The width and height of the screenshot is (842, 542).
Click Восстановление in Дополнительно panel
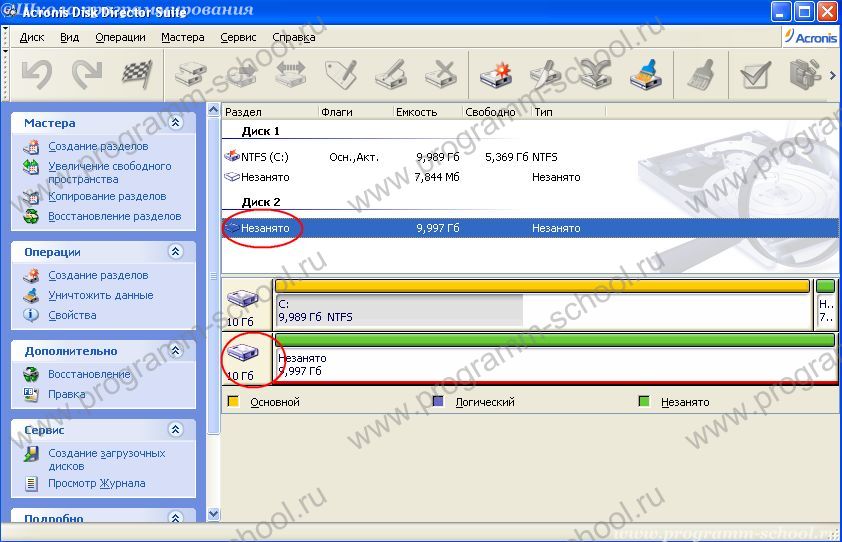[x=89, y=374]
